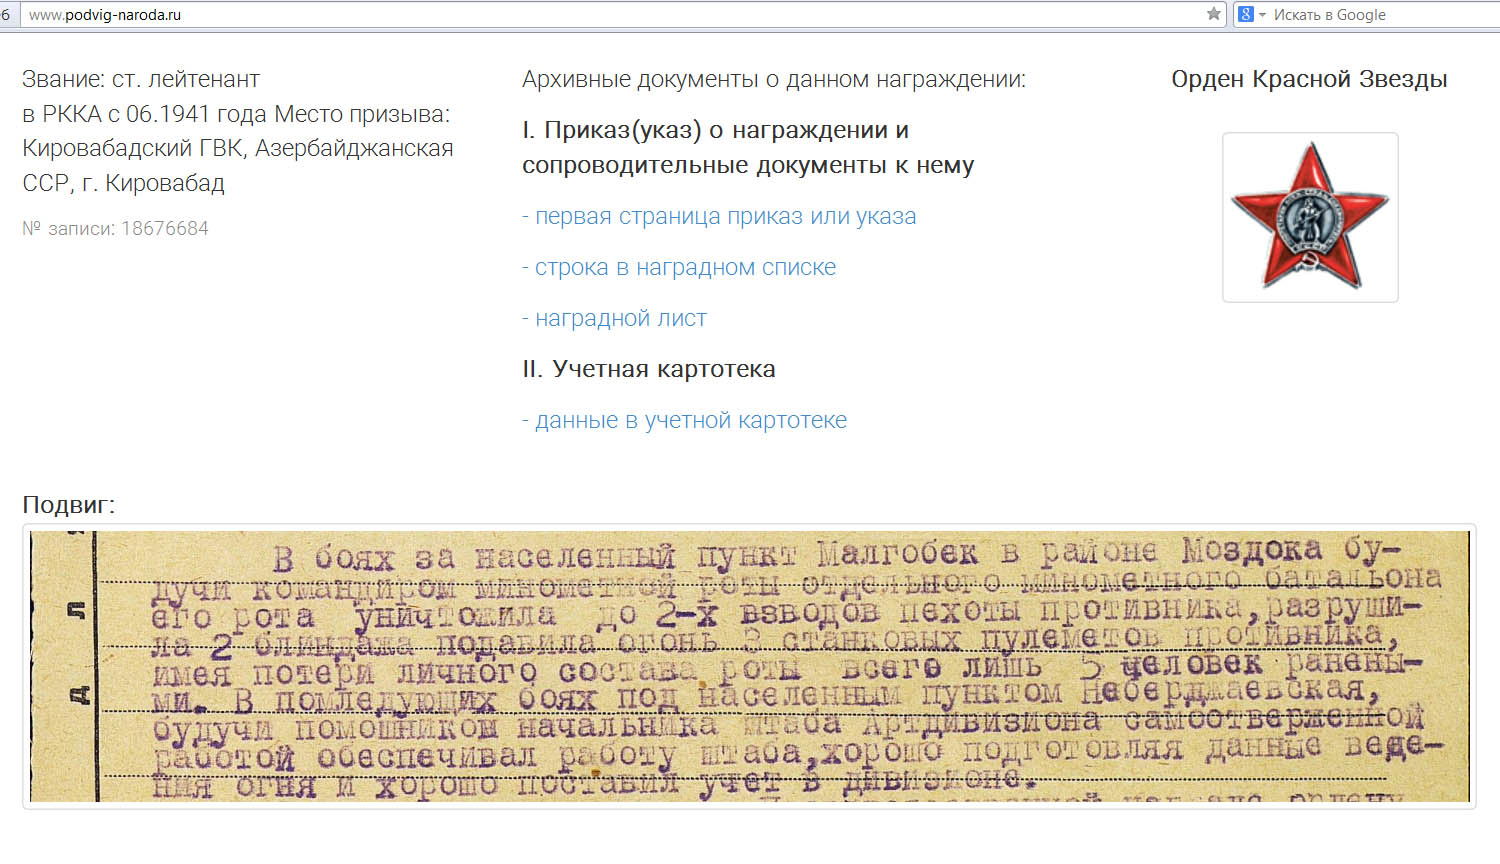The image size is (1500, 864).
Task: Open 'строка в наградном списке' link
Action: [x=685, y=268]
